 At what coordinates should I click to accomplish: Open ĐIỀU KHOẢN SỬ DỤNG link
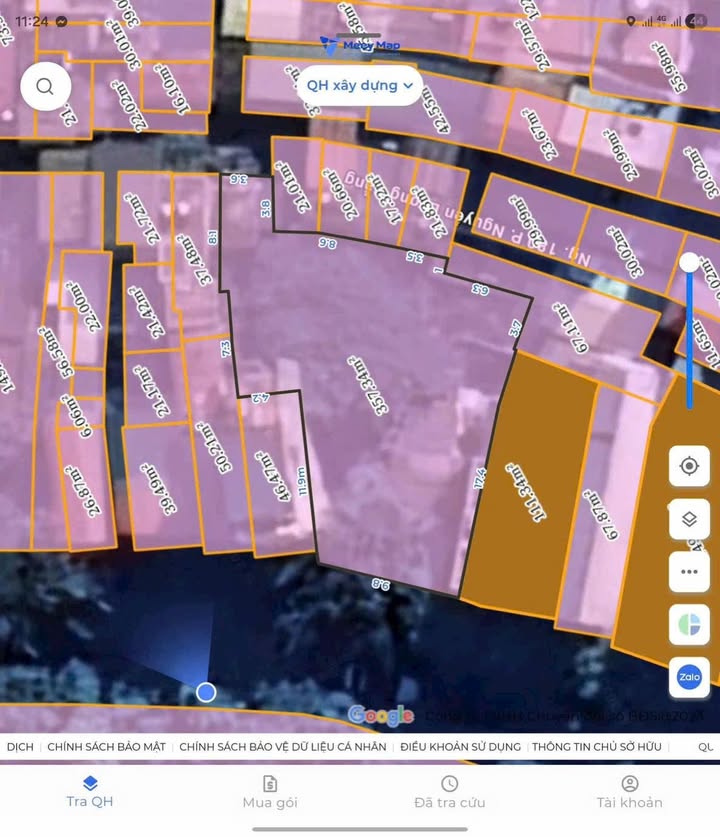pyautogui.click(x=460, y=747)
